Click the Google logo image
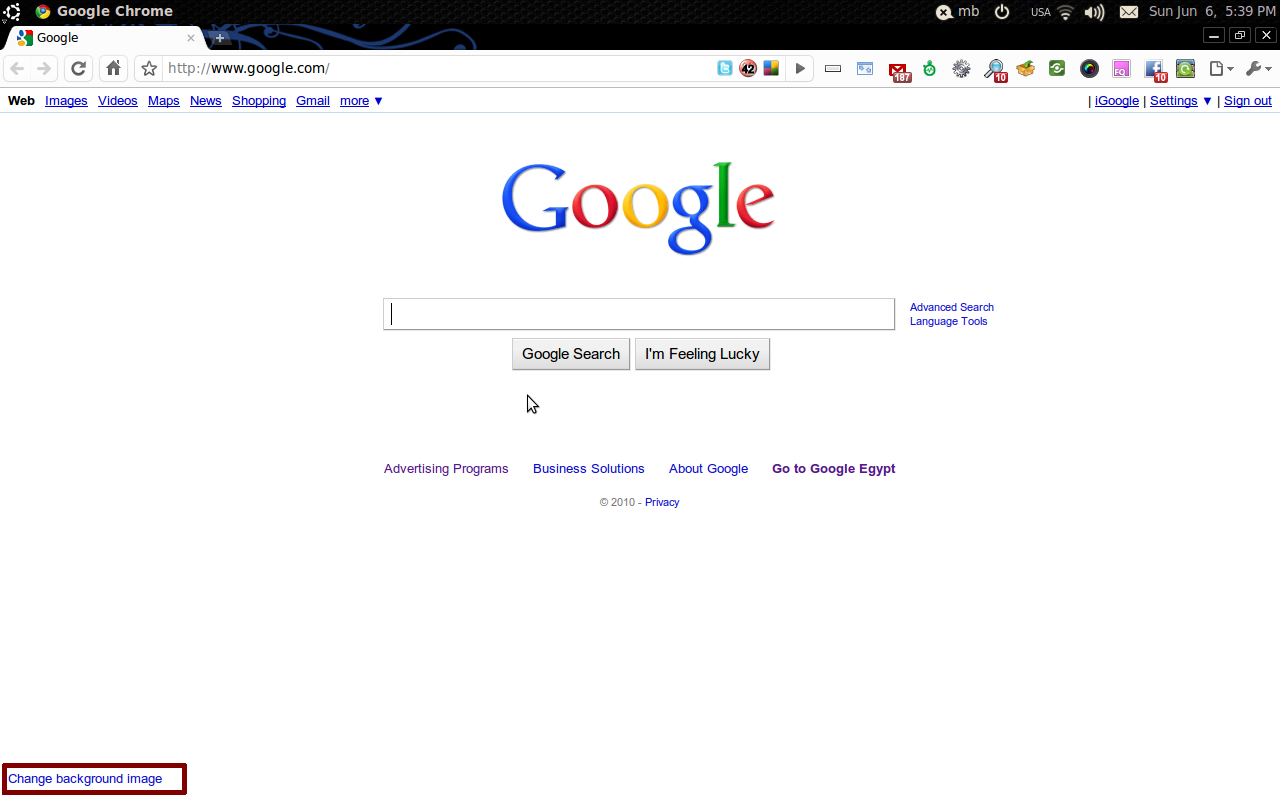 click(638, 208)
